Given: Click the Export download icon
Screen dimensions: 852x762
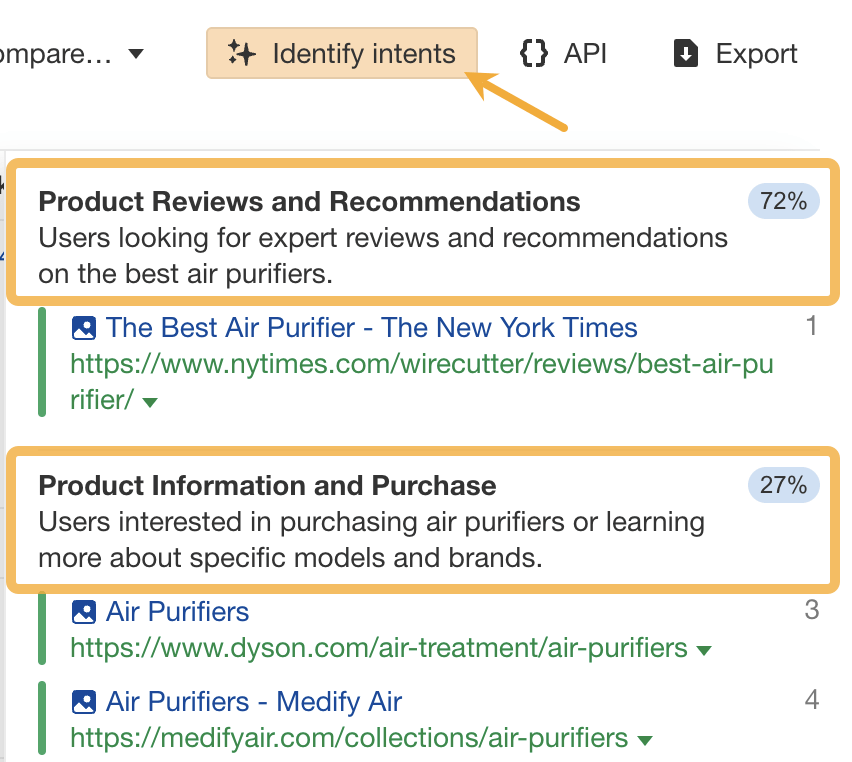Looking at the screenshot, I should [x=685, y=53].
